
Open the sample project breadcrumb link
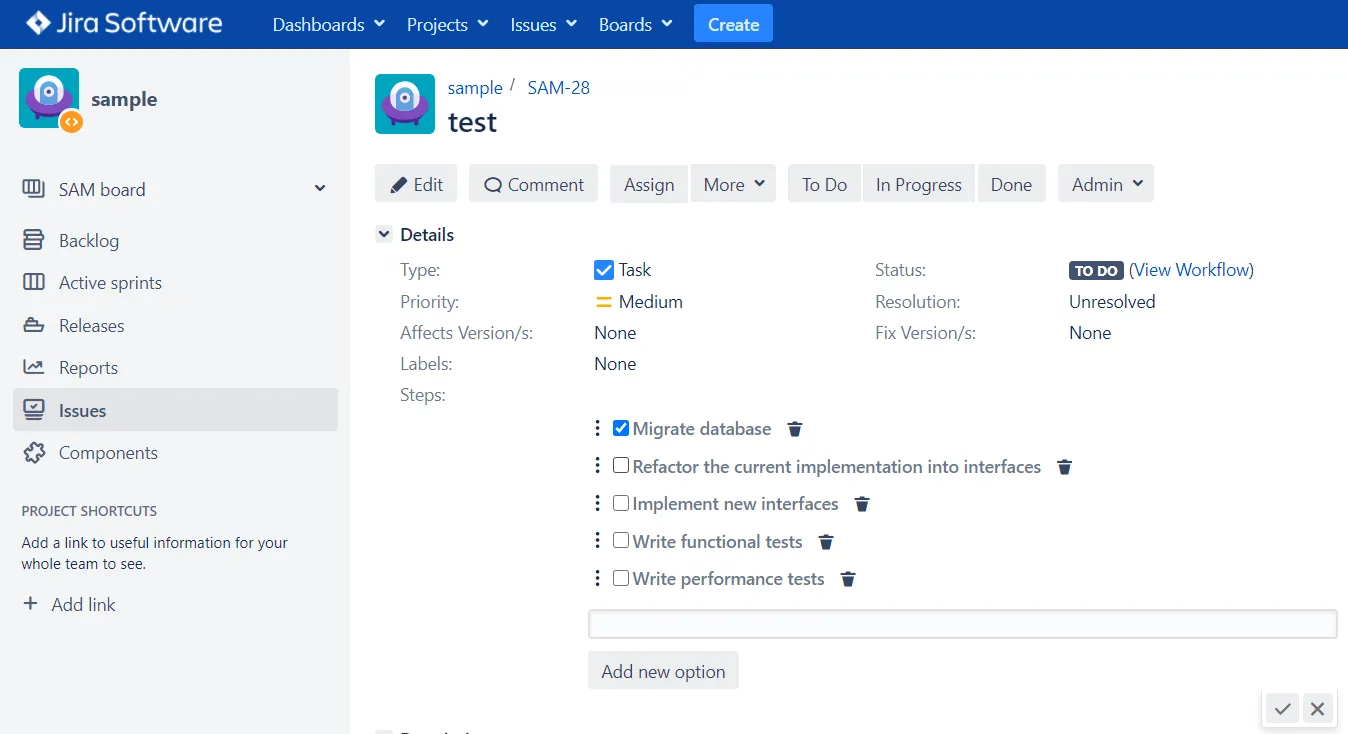(475, 87)
